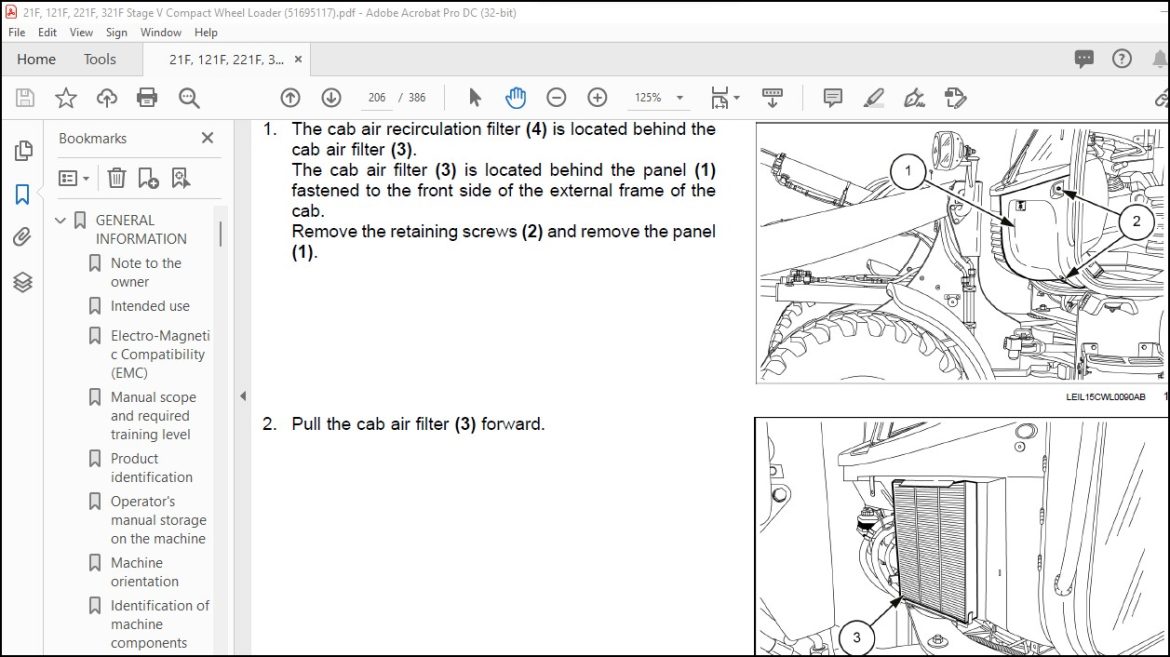The height and width of the screenshot is (657, 1170).
Task: Select the hand pan tool
Action: point(515,97)
